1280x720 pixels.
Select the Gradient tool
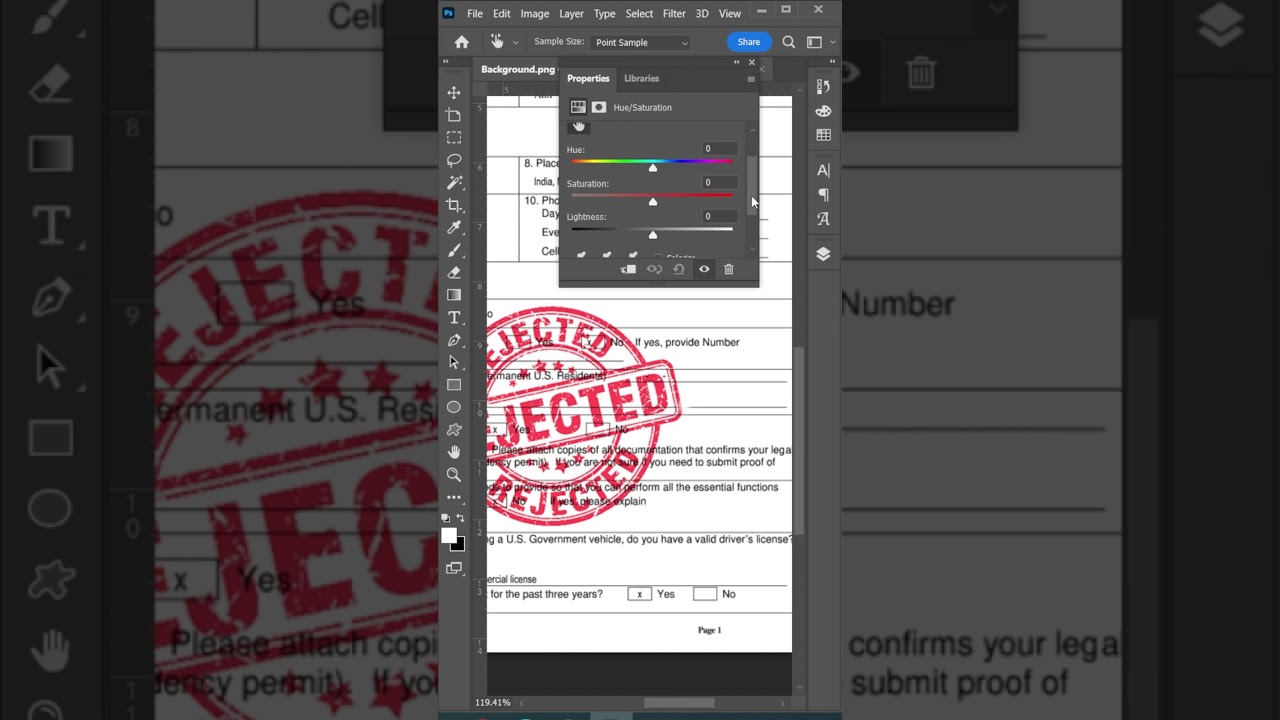(x=454, y=295)
